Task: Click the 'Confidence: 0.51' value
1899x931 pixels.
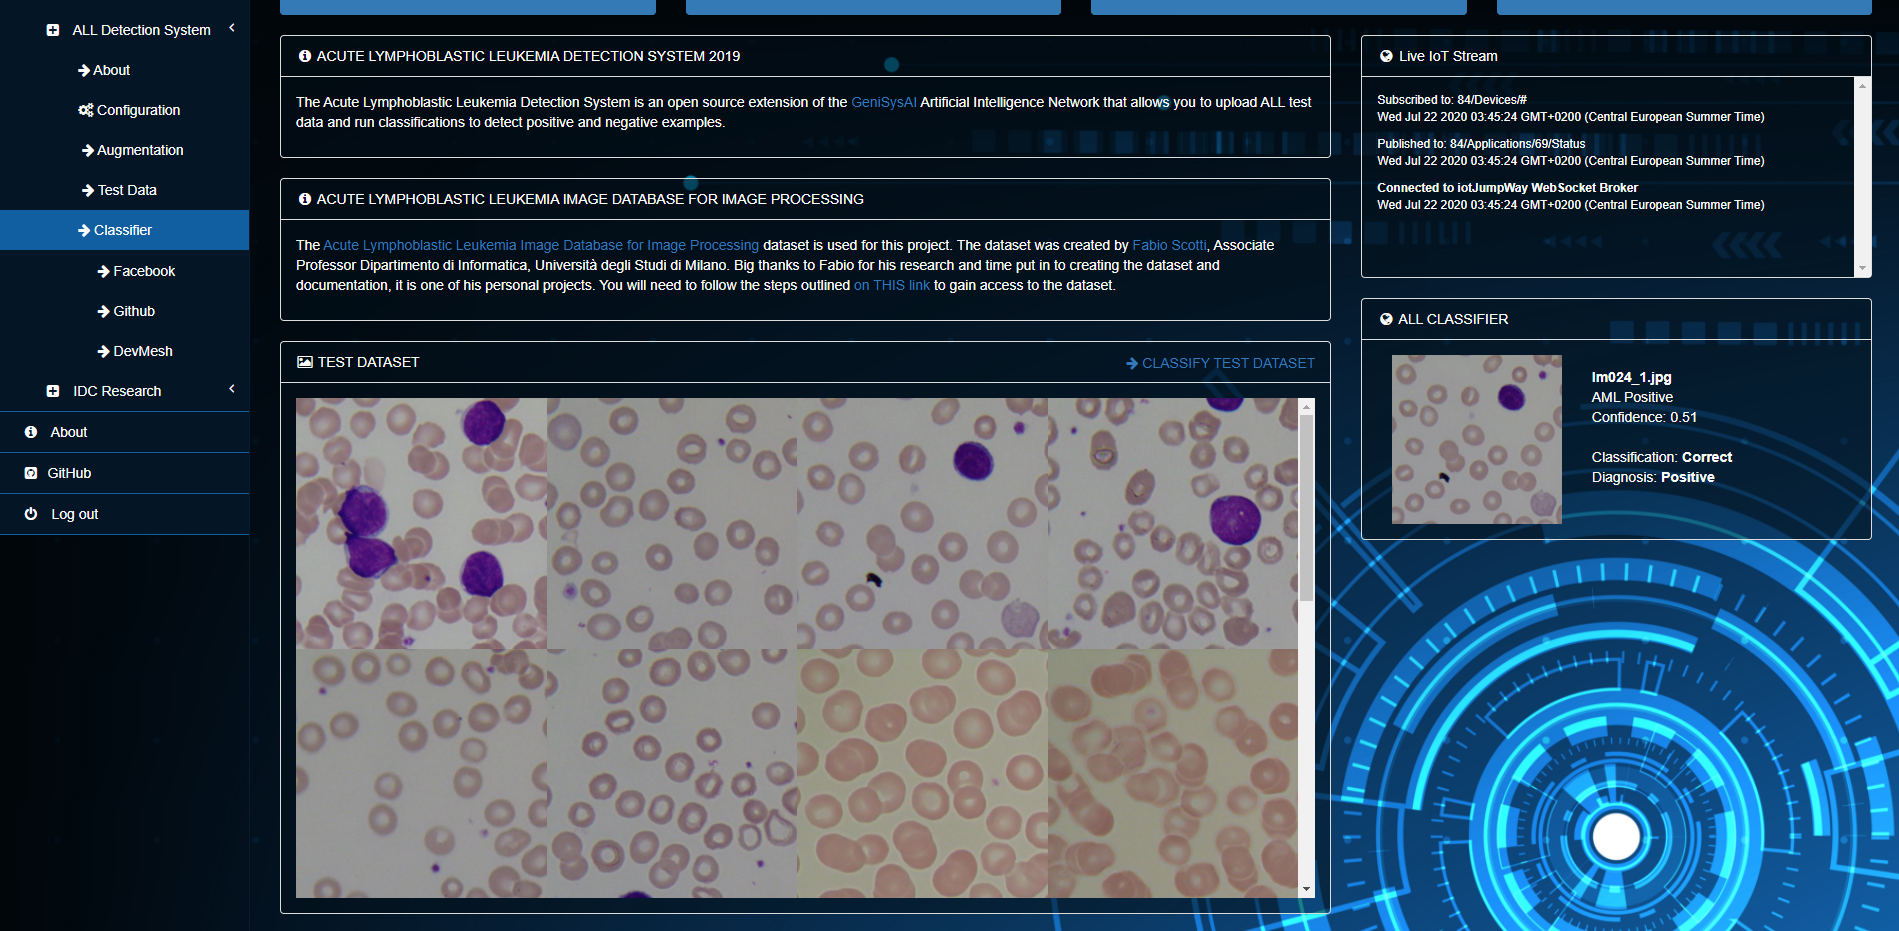Action: tap(1644, 417)
